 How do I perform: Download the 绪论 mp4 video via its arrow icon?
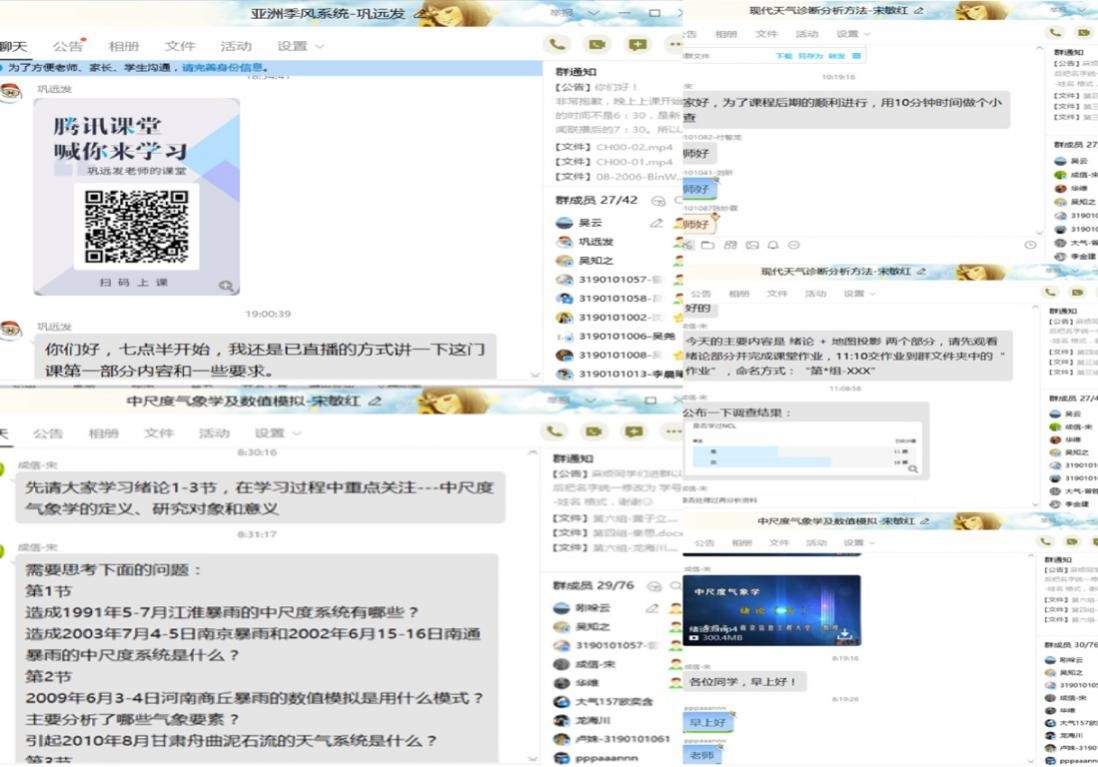point(845,635)
